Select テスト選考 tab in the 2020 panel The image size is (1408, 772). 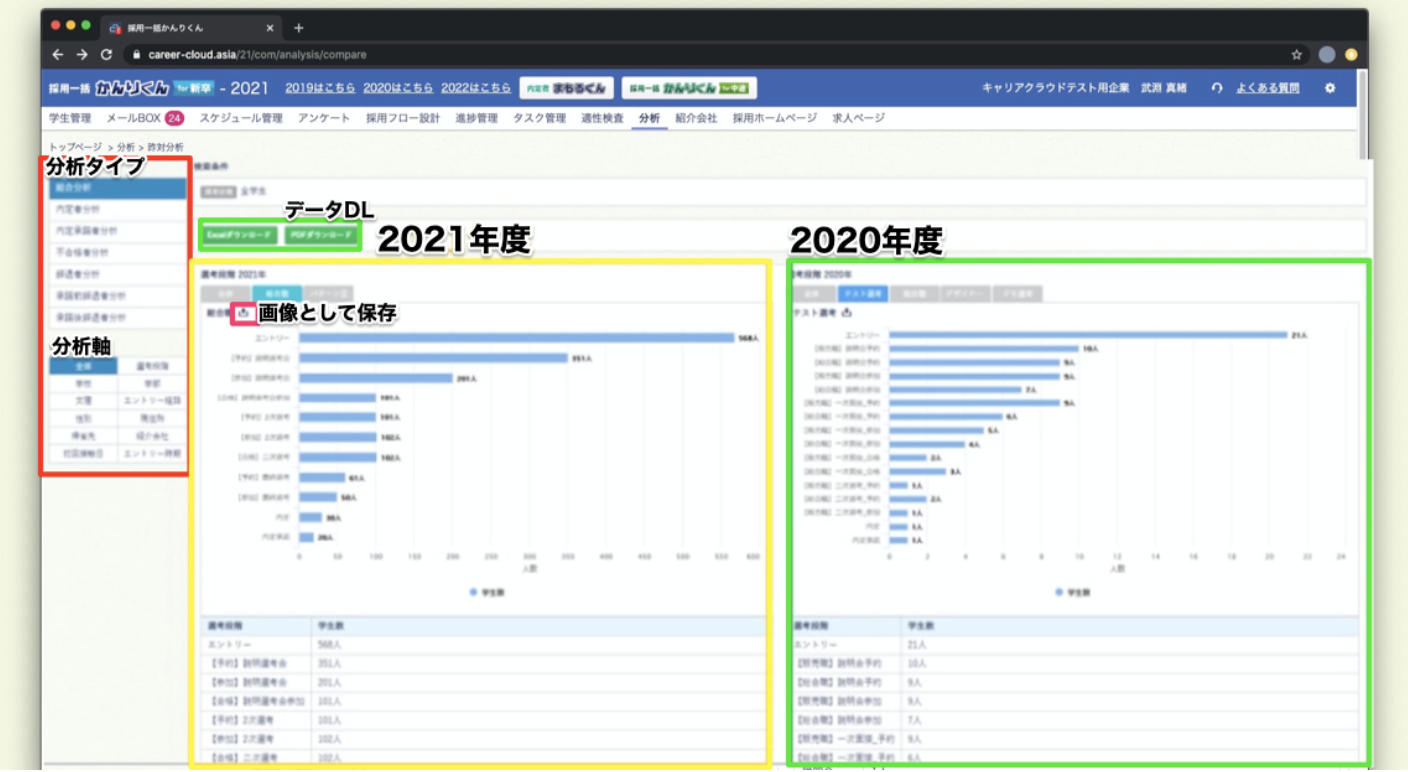tap(864, 294)
